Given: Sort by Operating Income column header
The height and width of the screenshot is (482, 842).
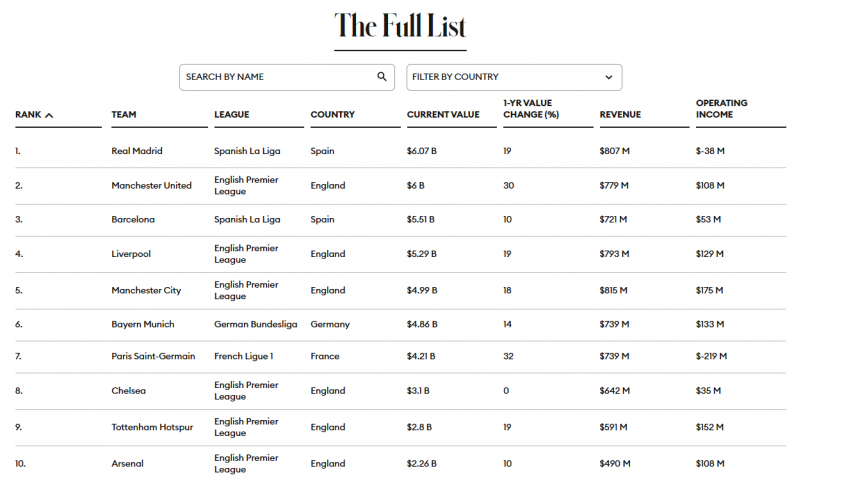Looking at the screenshot, I should (x=721, y=108).
